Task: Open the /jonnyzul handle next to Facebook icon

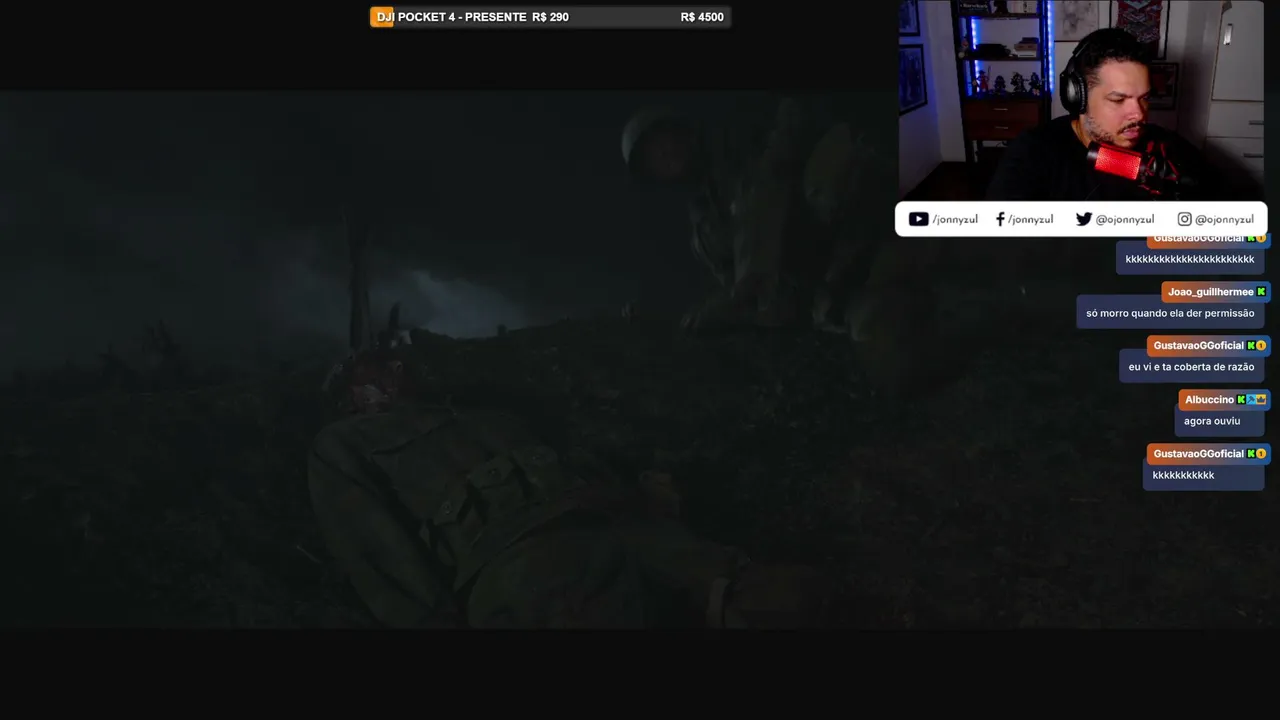Action: pos(1030,220)
